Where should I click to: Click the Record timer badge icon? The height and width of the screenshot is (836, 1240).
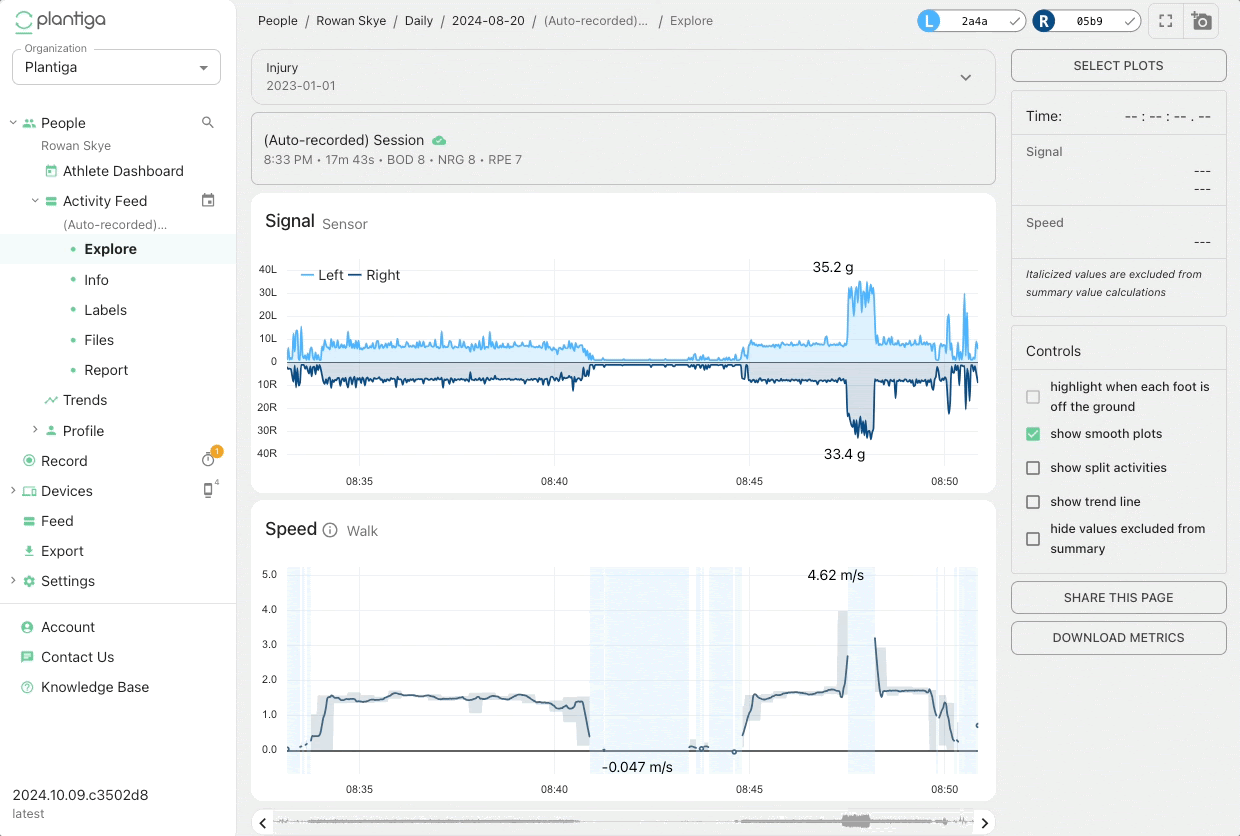coord(209,458)
